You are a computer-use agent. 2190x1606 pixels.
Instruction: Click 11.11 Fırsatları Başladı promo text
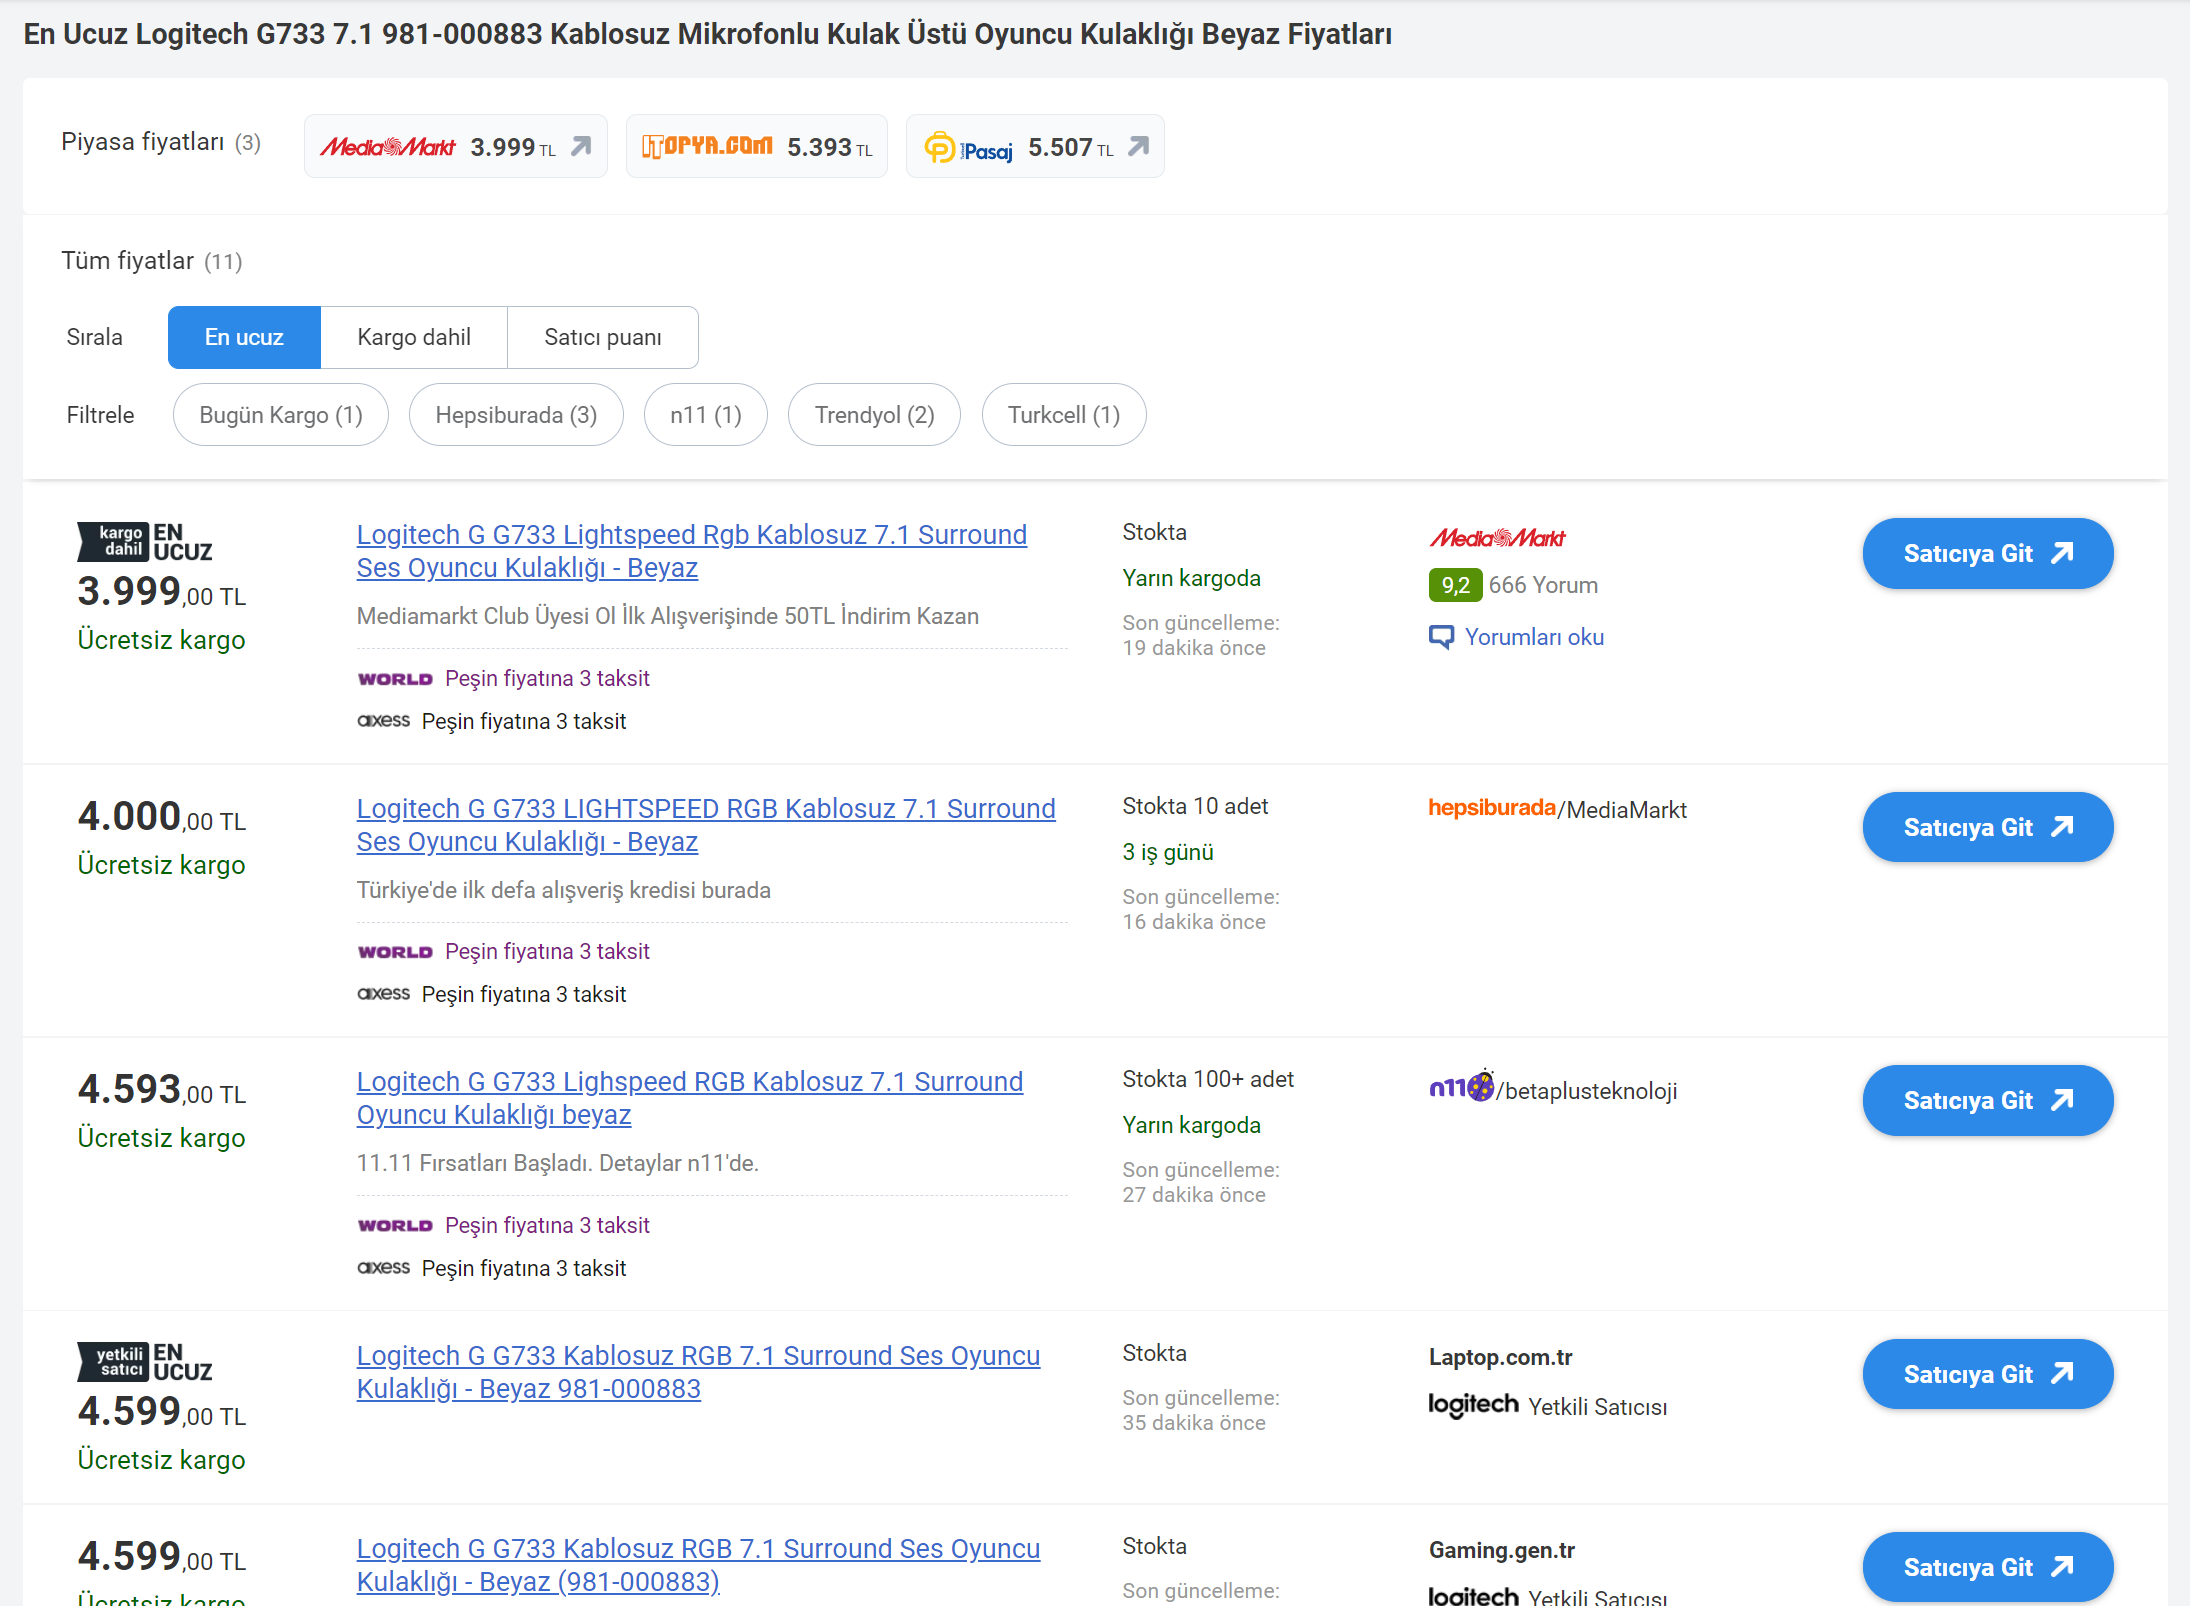coord(558,1163)
